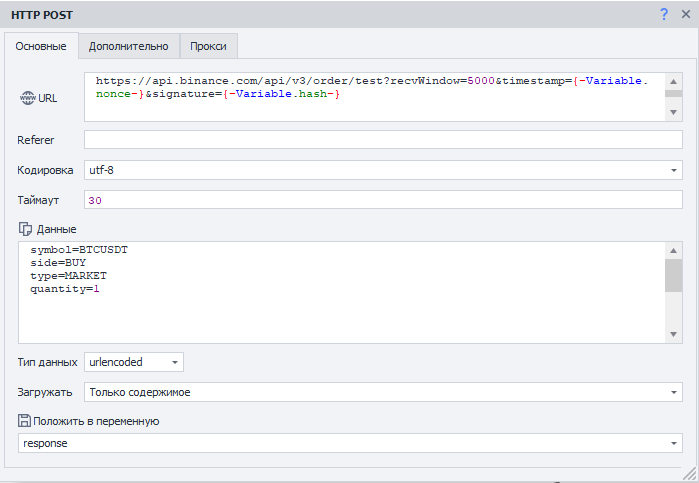Screen dimensions: 699x483
Task: Expand the Тип данных urlencoded dropdown
Action: pyautogui.click(x=175, y=362)
